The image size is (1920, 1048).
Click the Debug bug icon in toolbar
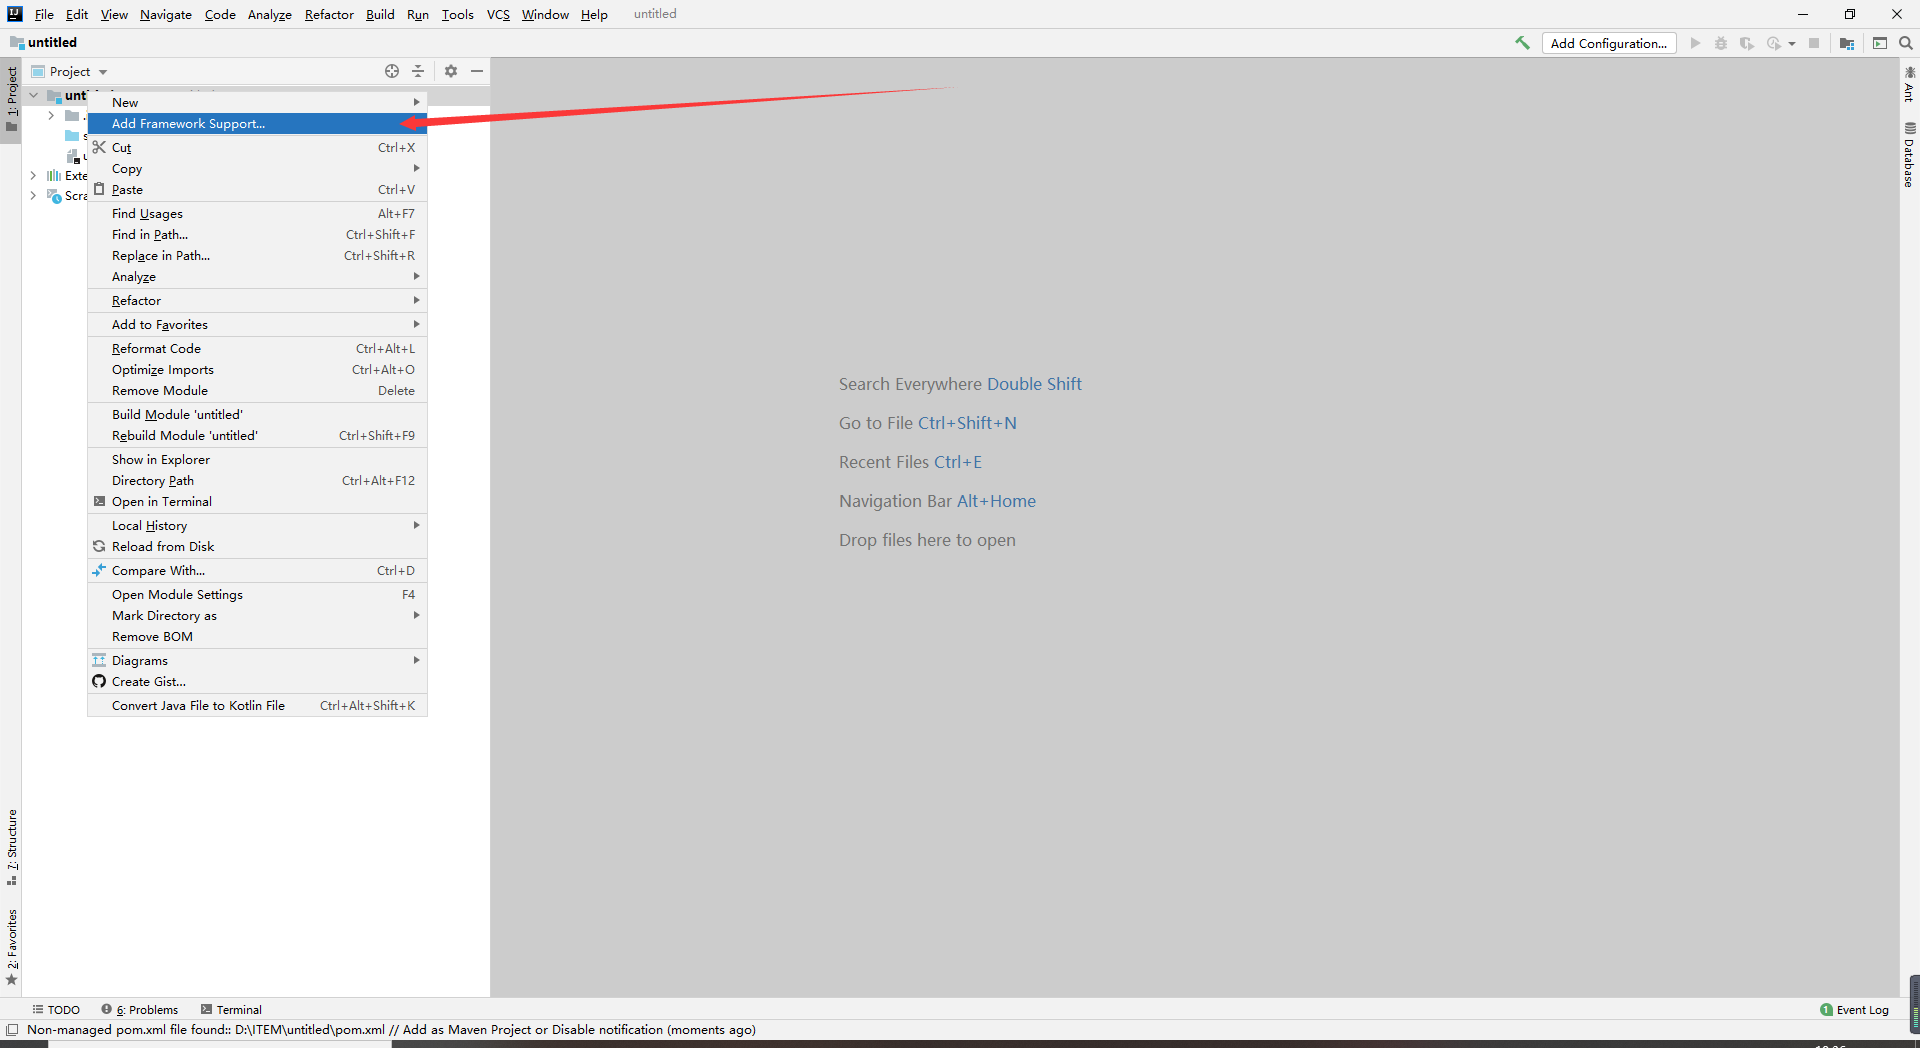pyautogui.click(x=1721, y=43)
